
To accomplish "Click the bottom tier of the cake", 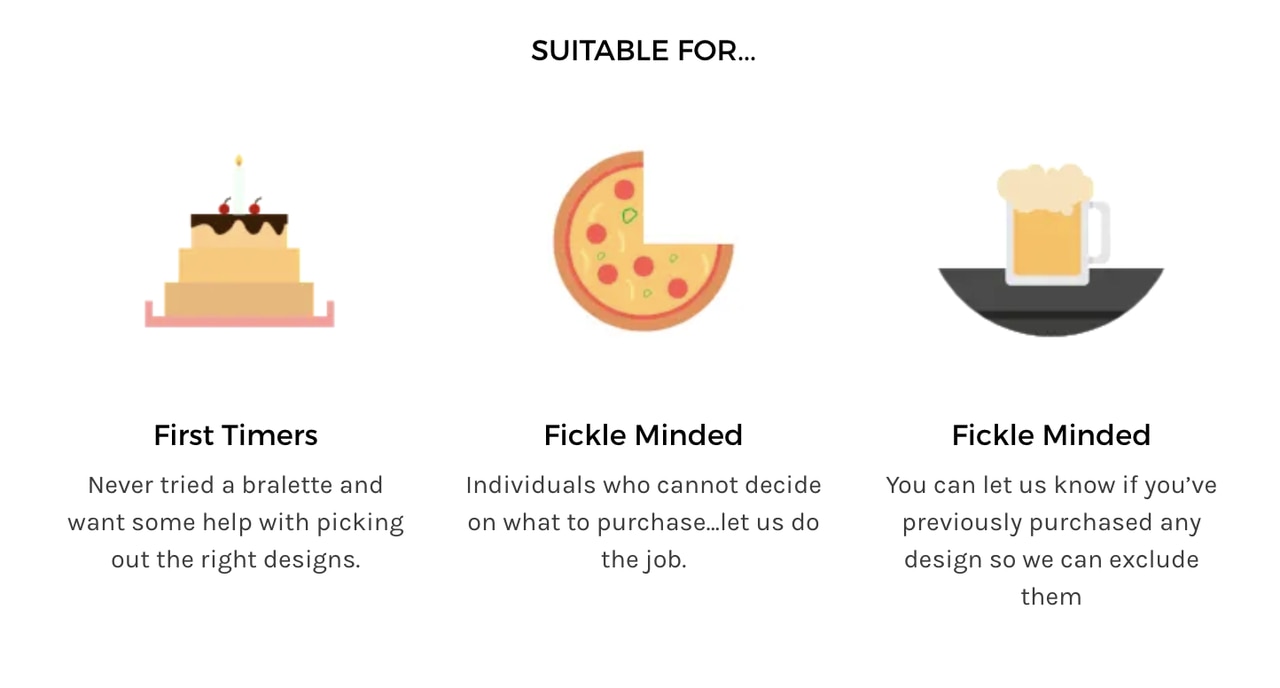I will coord(239,298).
